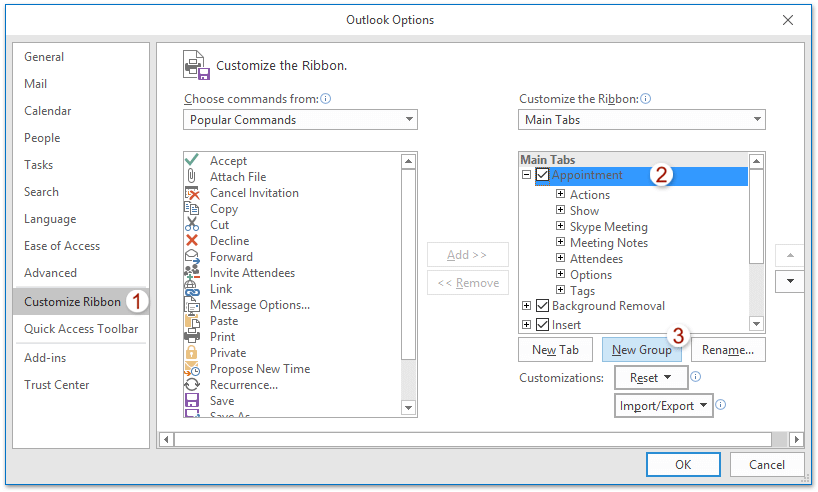This screenshot has height=492, width=818.
Task: Click the New Group button
Action: coord(642,350)
